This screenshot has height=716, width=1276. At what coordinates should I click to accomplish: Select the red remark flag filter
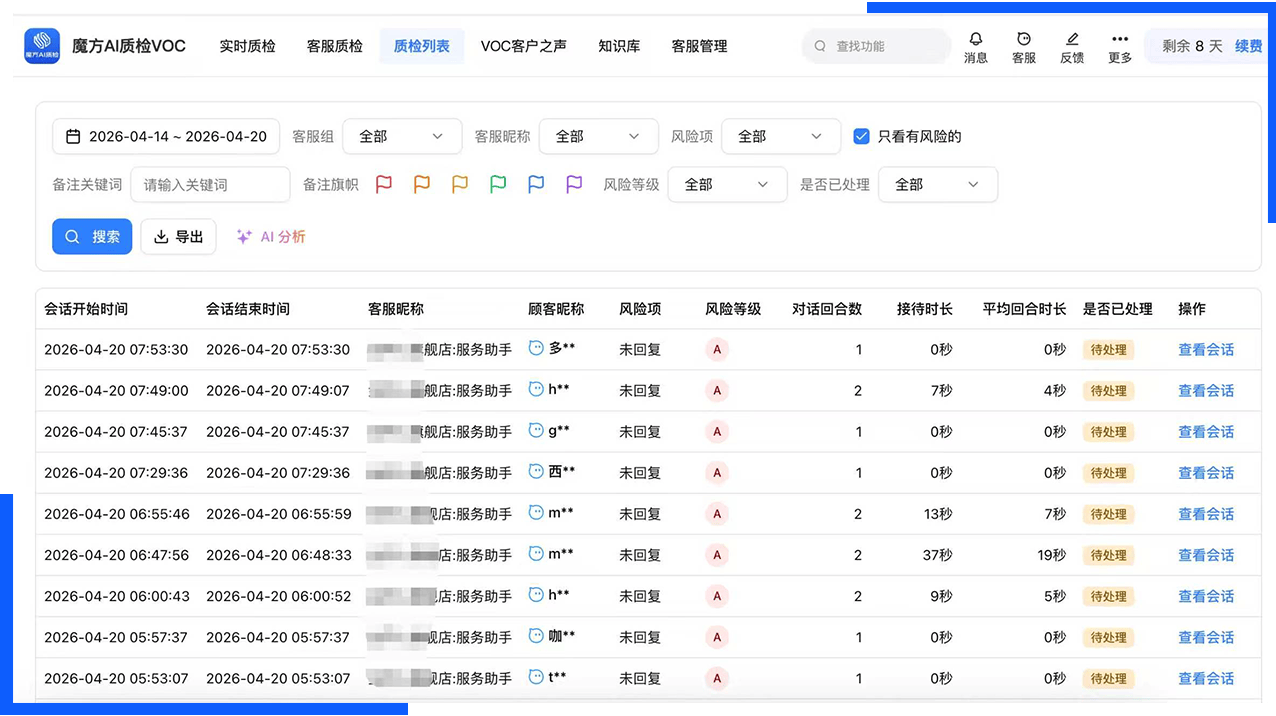(x=383, y=184)
